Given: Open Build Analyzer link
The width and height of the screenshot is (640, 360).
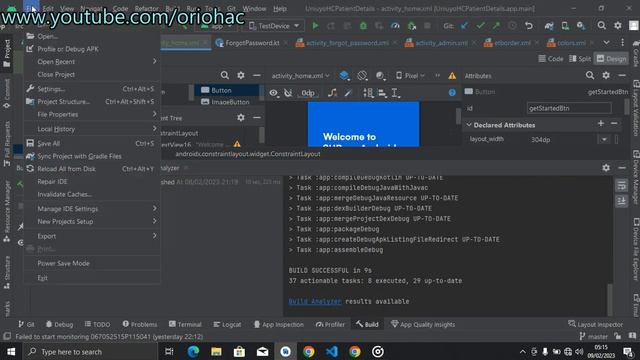Looking at the screenshot, I should 315,301.
